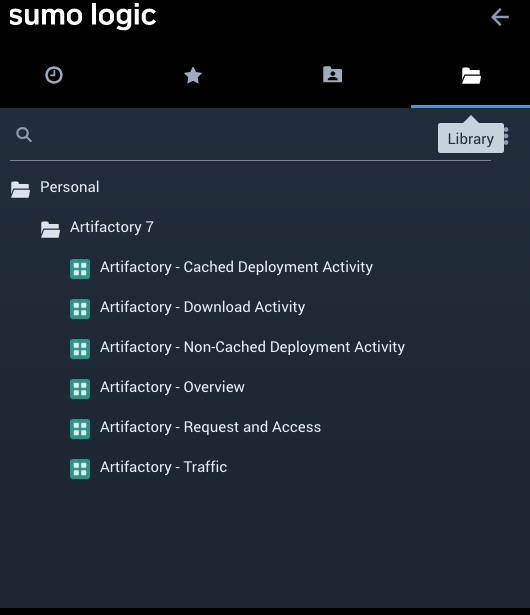This screenshot has width=530, height=615.
Task: Select the Library folder tab icon
Action: point(471,75)
